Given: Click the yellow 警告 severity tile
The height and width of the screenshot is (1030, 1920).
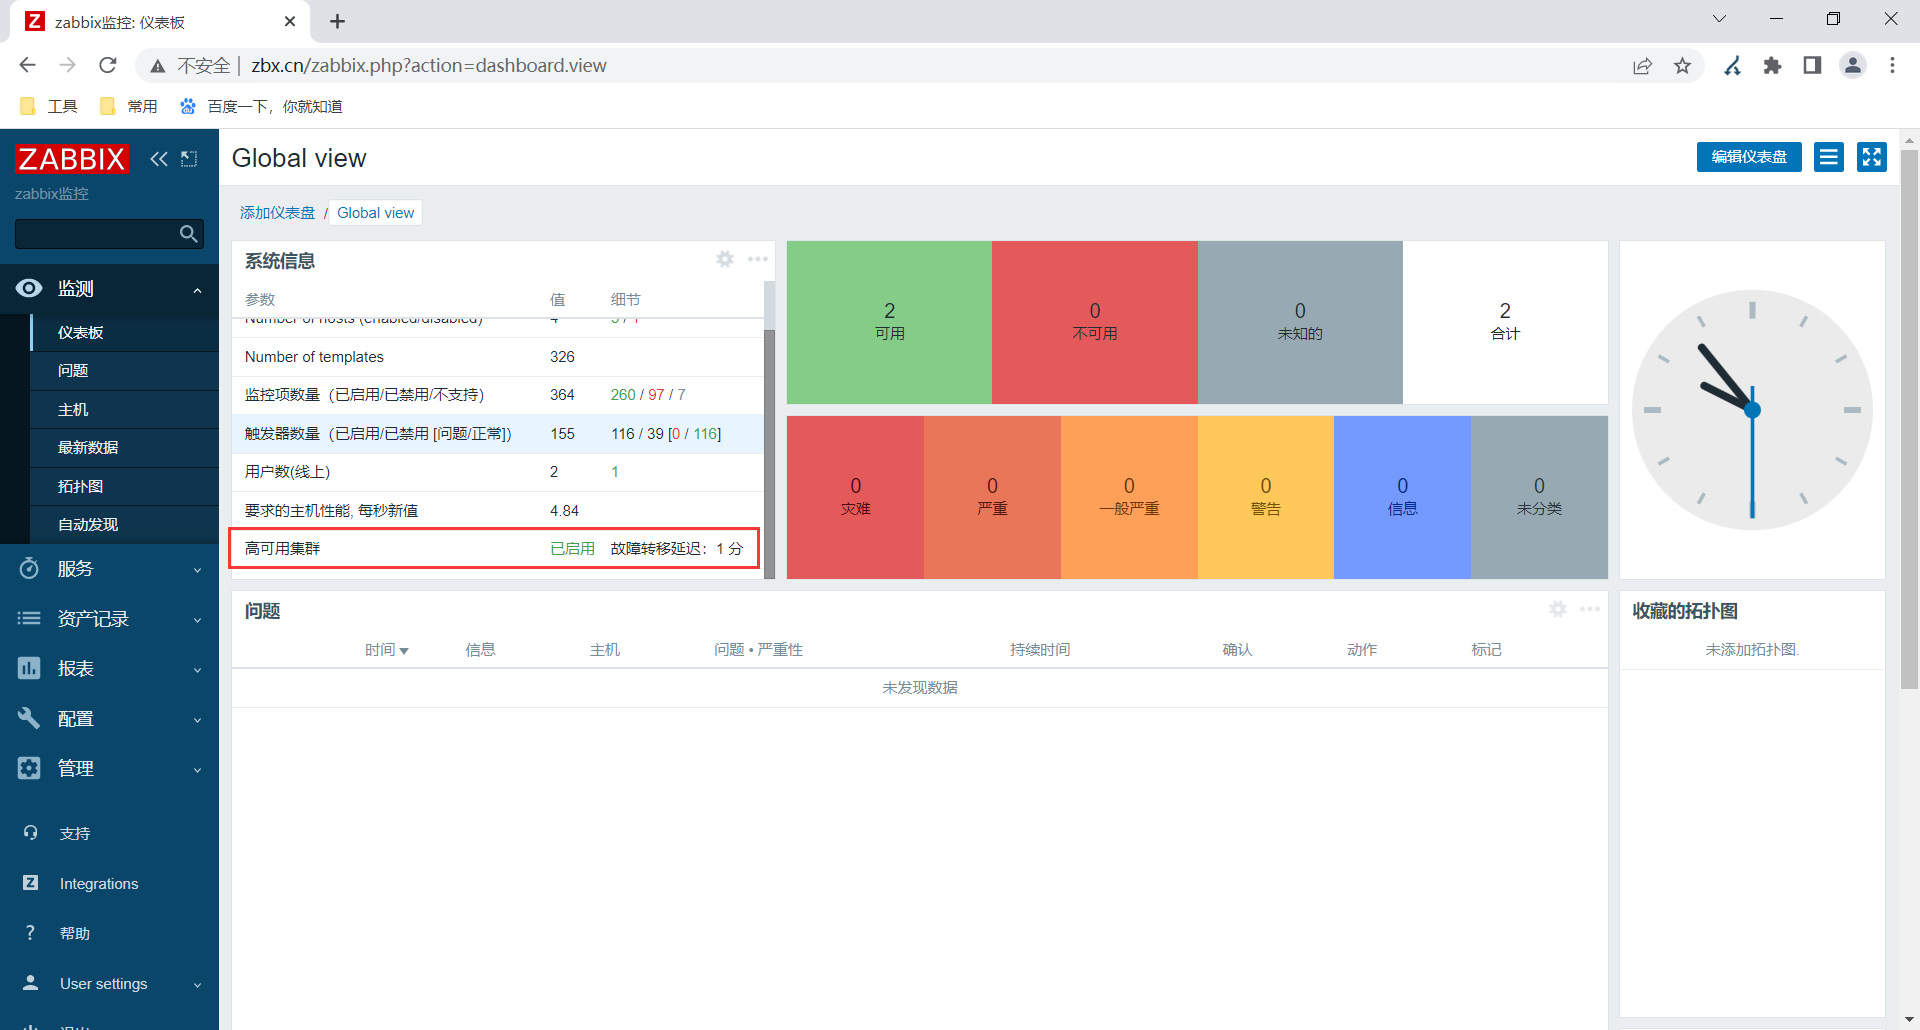Looking at the screenshot, I should (x=1265, y=497).
